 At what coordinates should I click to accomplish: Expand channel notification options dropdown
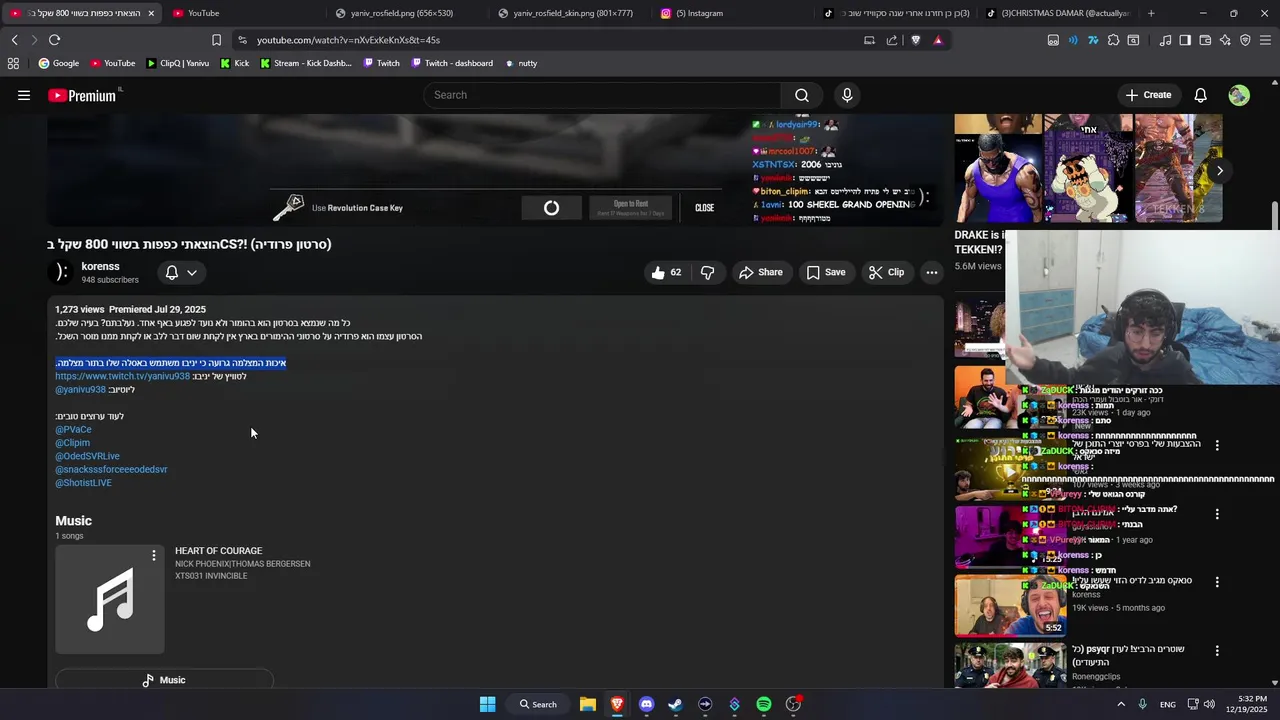coord(181,272)
